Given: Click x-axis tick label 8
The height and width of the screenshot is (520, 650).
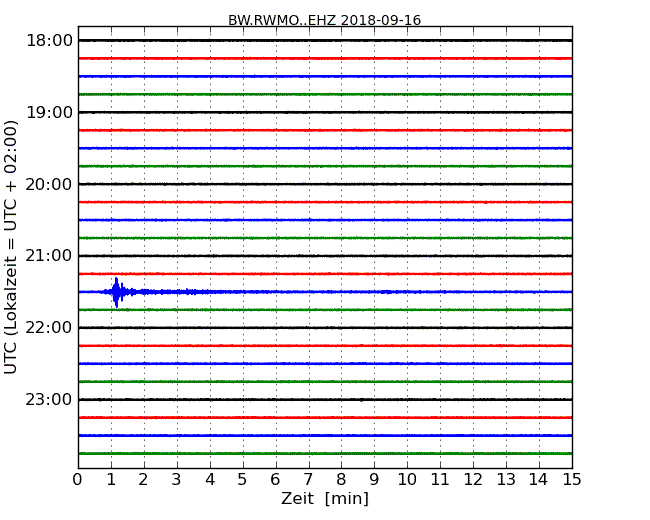Looking at the screenshot, I should tap(342, 480).
